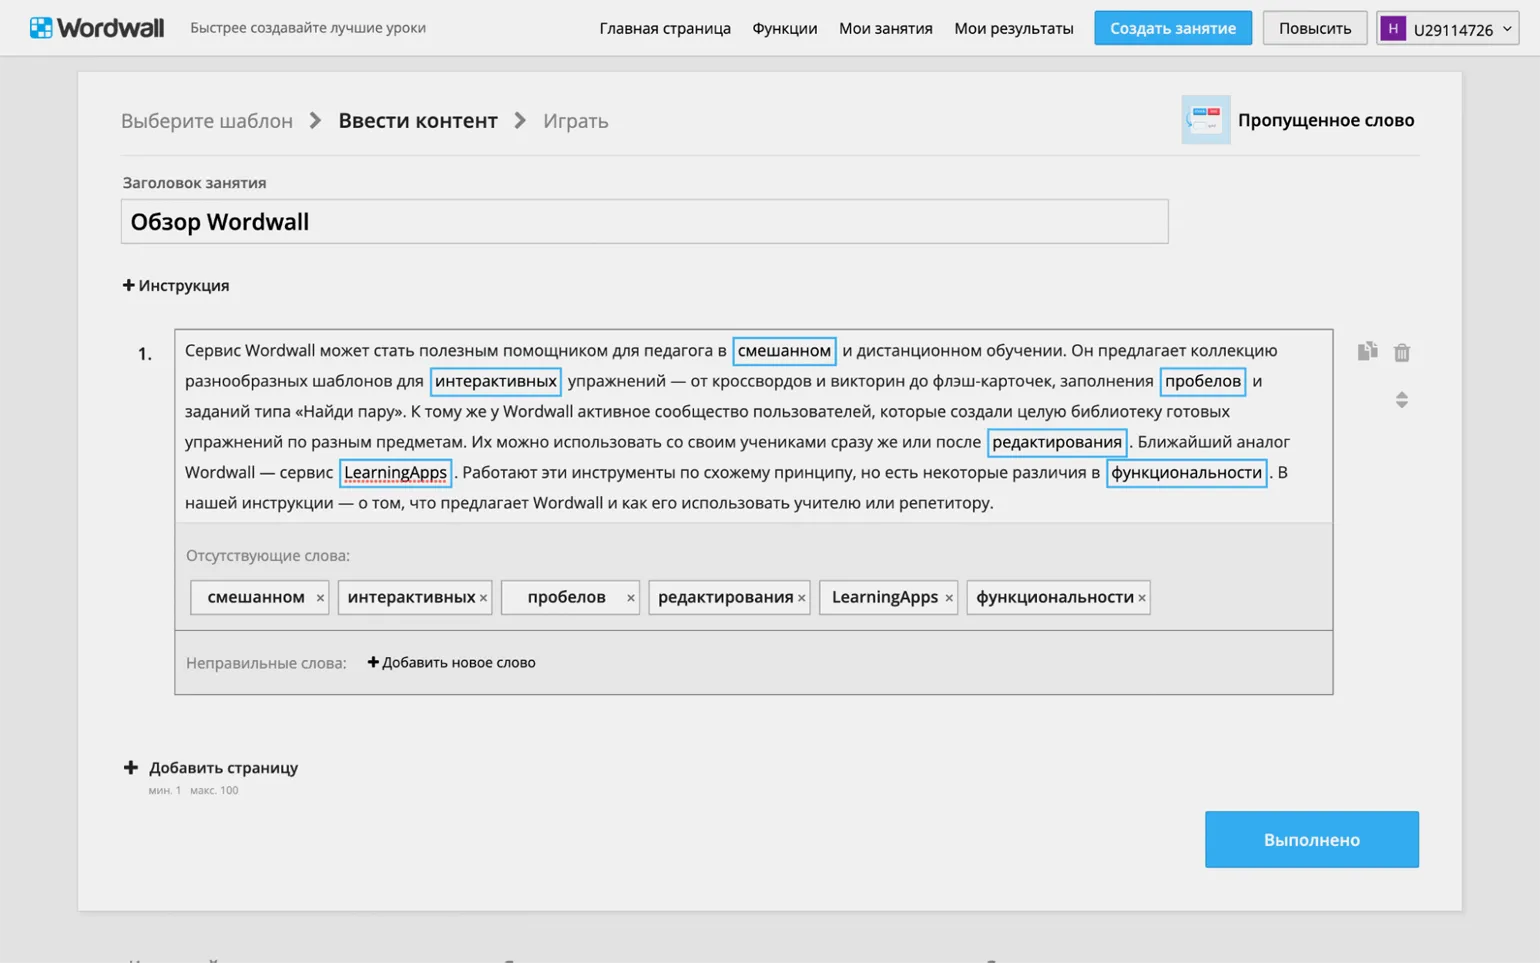
Task: Delete question 1 using trash icon
Action: click(1401, 352)
